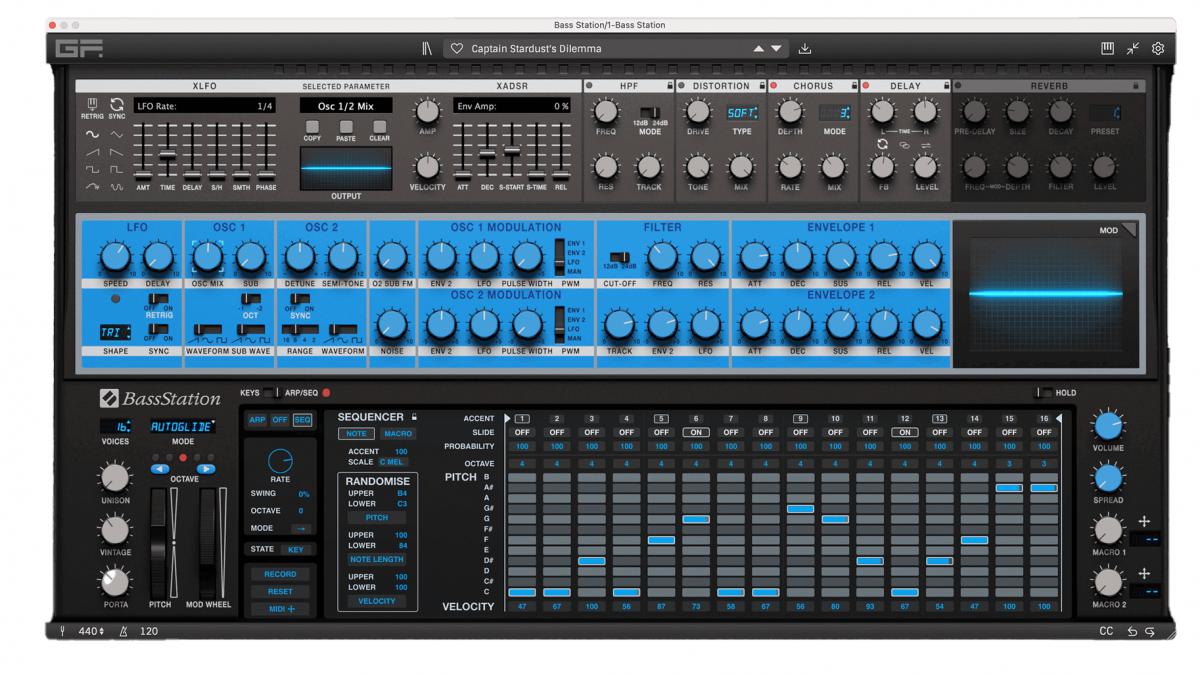1200x675 pixels.
Task: Click the randomise Note Length button
Action: tap(377, 560)
